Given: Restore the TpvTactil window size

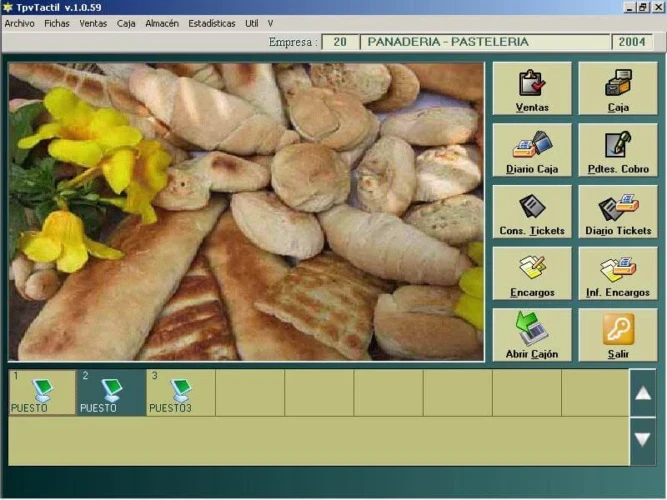Looking at the screenshot, I should tap(643, 7).
